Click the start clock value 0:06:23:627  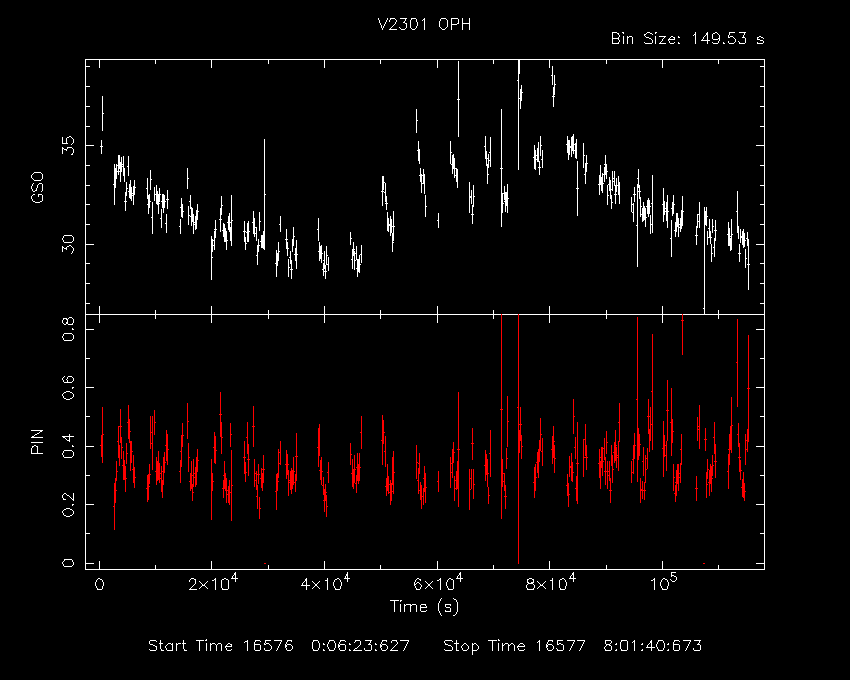(x=360, y=646)
